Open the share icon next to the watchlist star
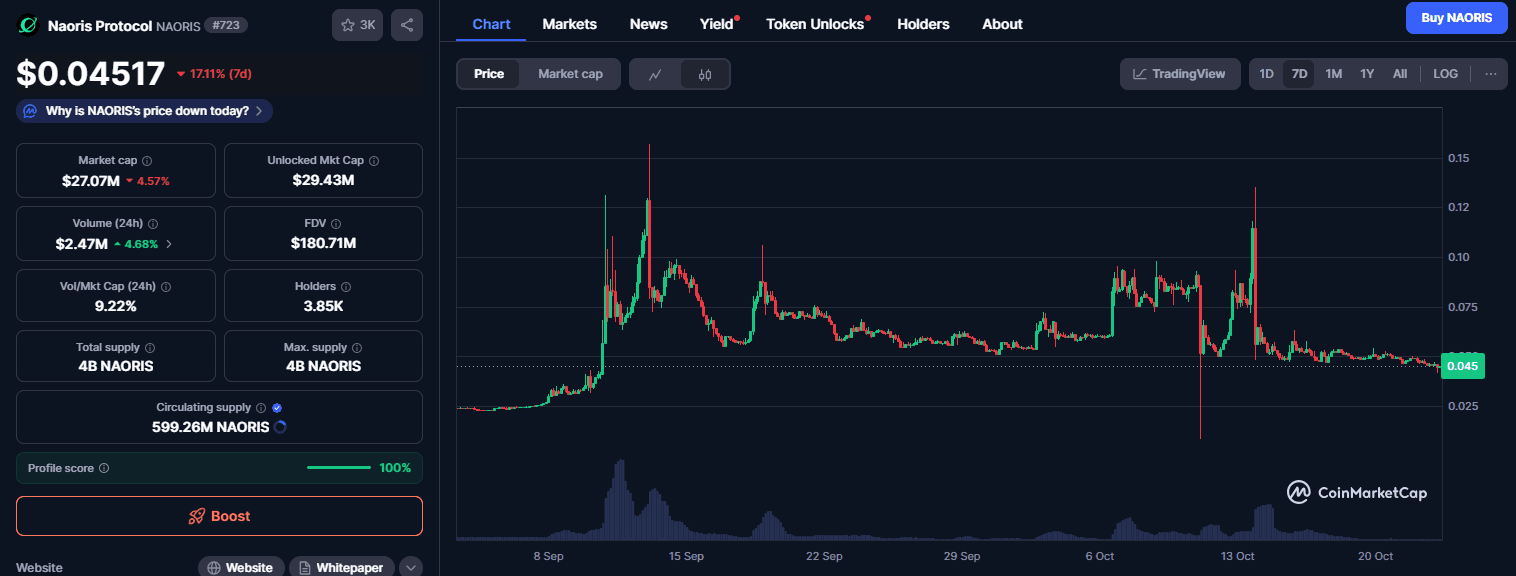1516x576 pixels. click(406, 24)
